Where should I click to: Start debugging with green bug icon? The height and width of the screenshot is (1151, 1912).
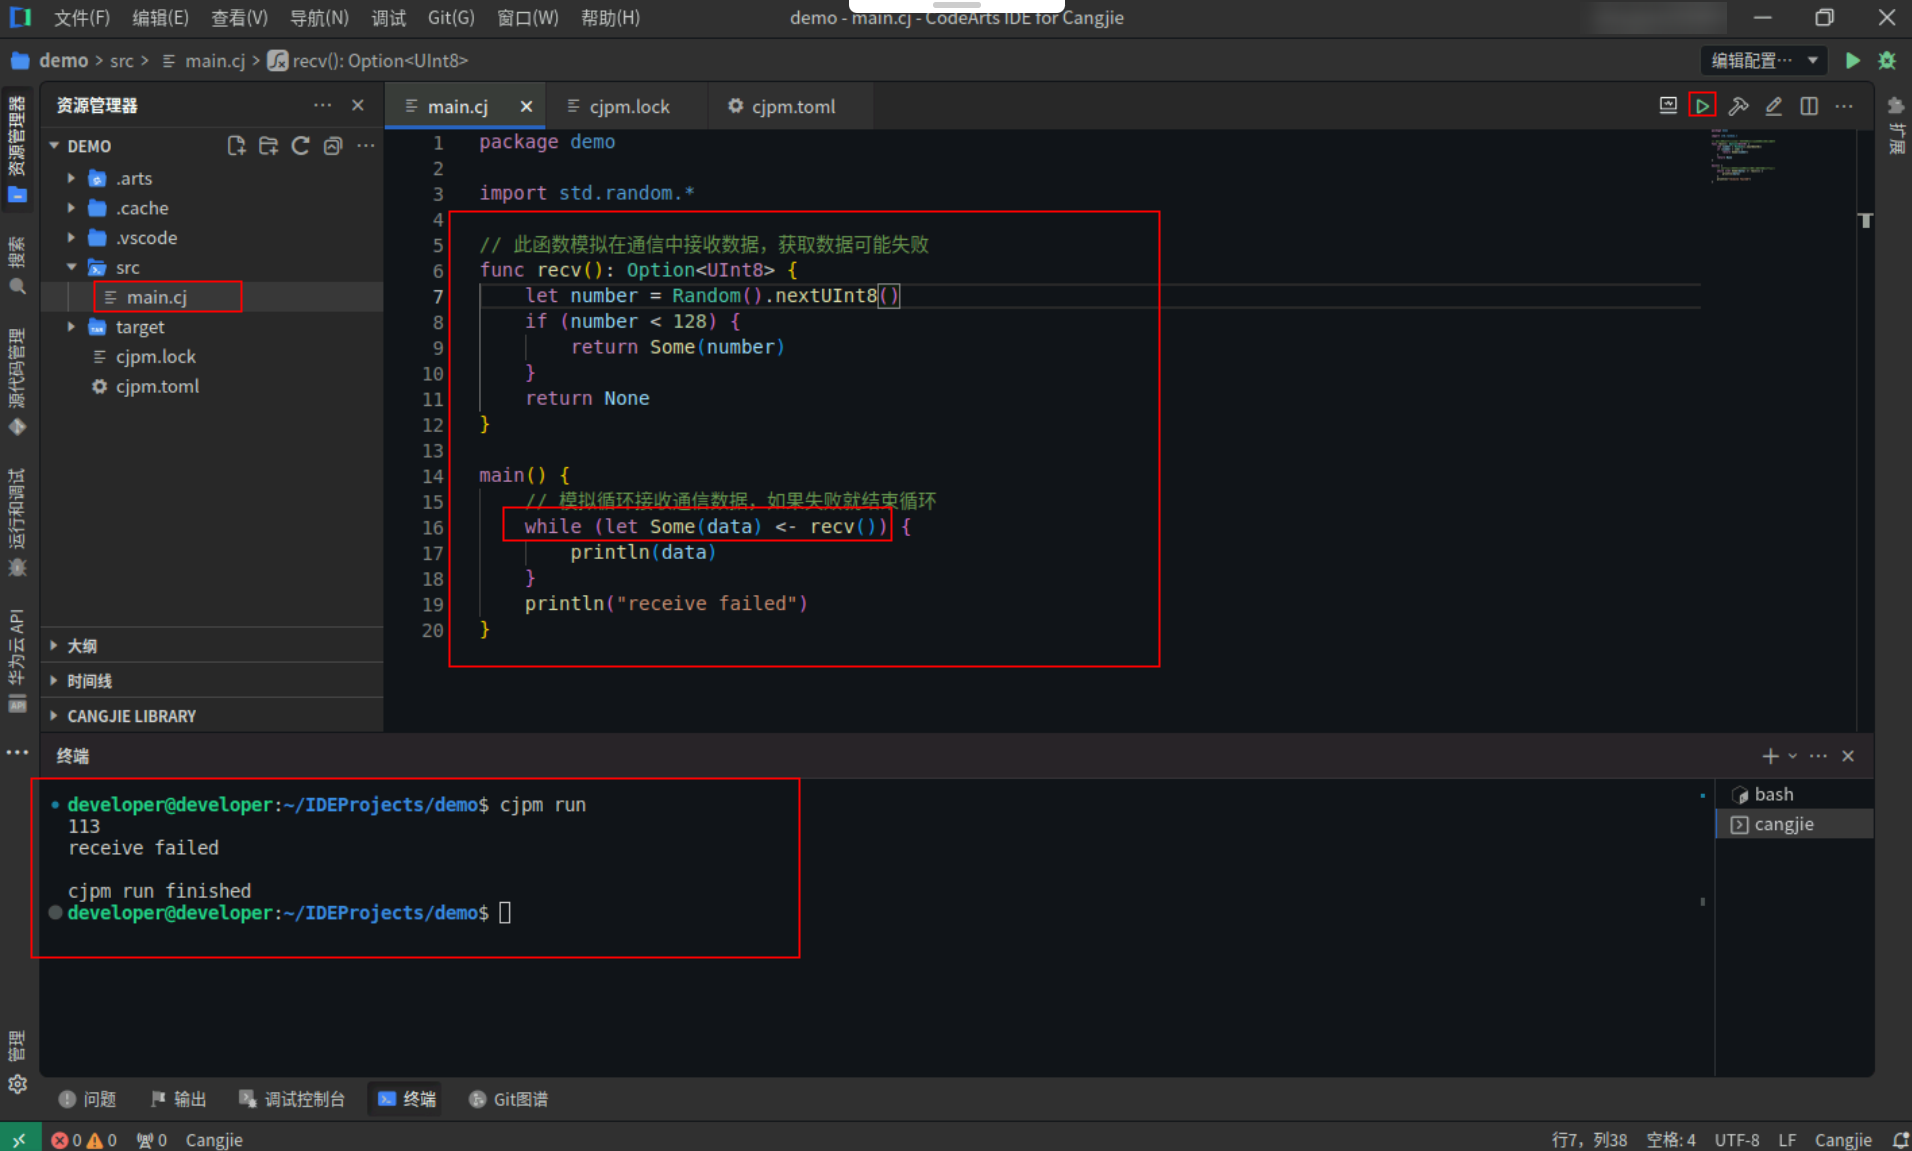pyautogui.click(x=1887, y=61)
